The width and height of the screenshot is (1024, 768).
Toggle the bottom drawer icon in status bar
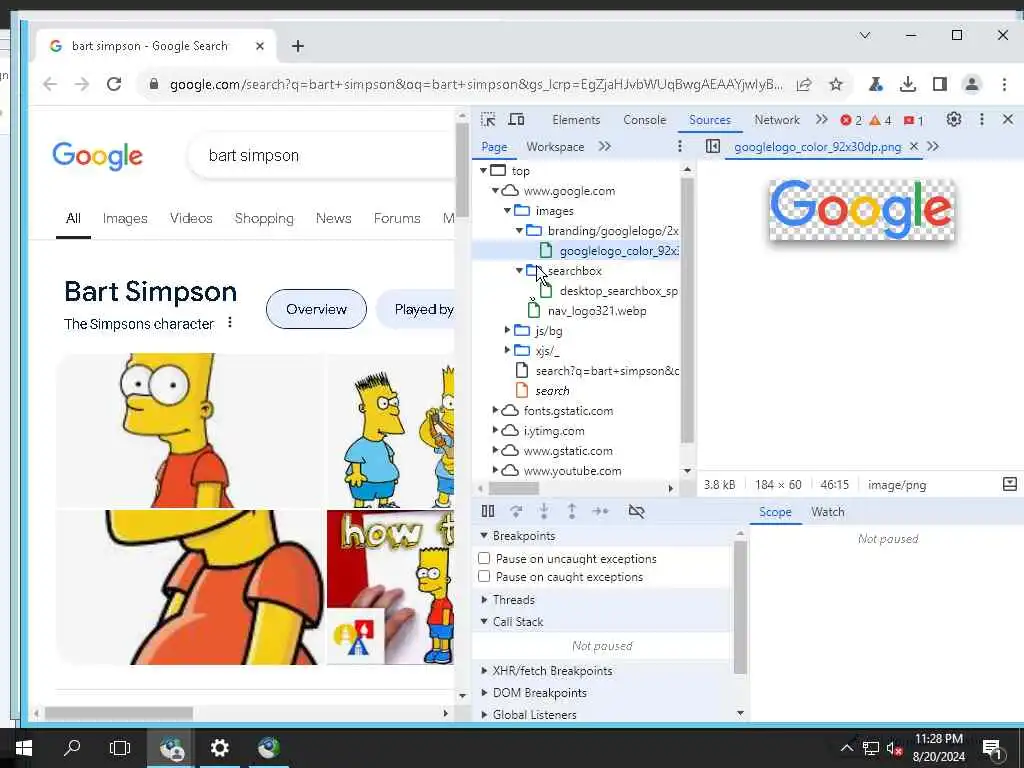1010,484
